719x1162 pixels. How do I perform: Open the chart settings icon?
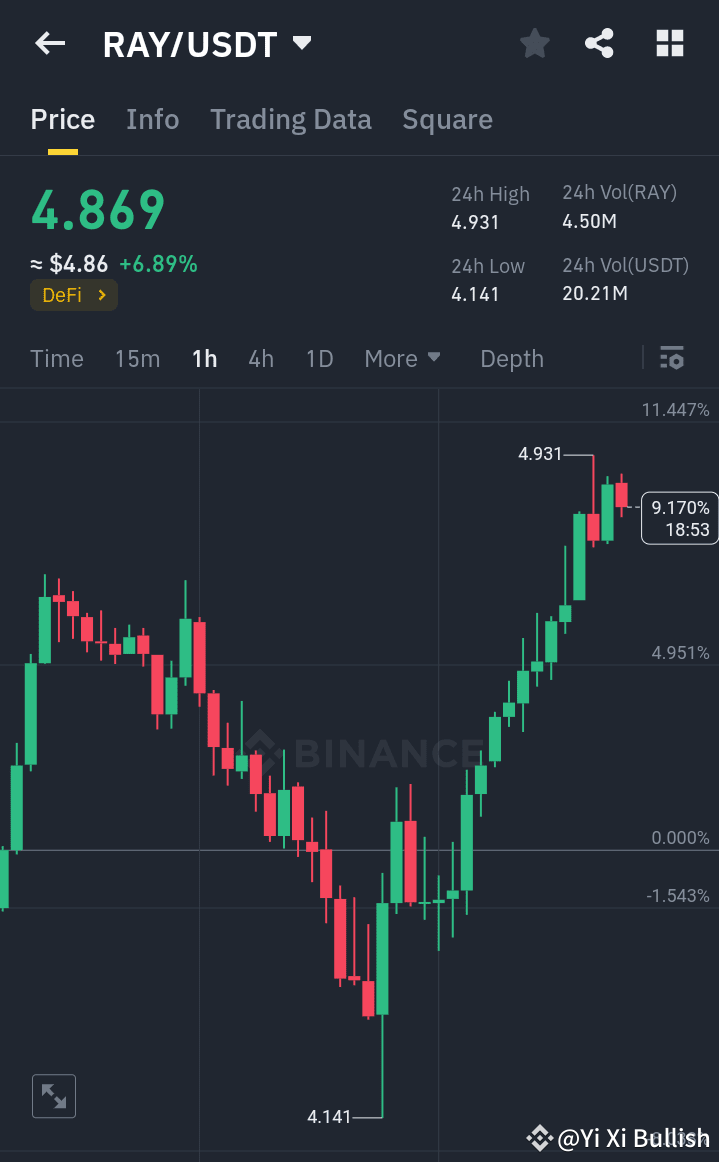(x=671, y=358)
